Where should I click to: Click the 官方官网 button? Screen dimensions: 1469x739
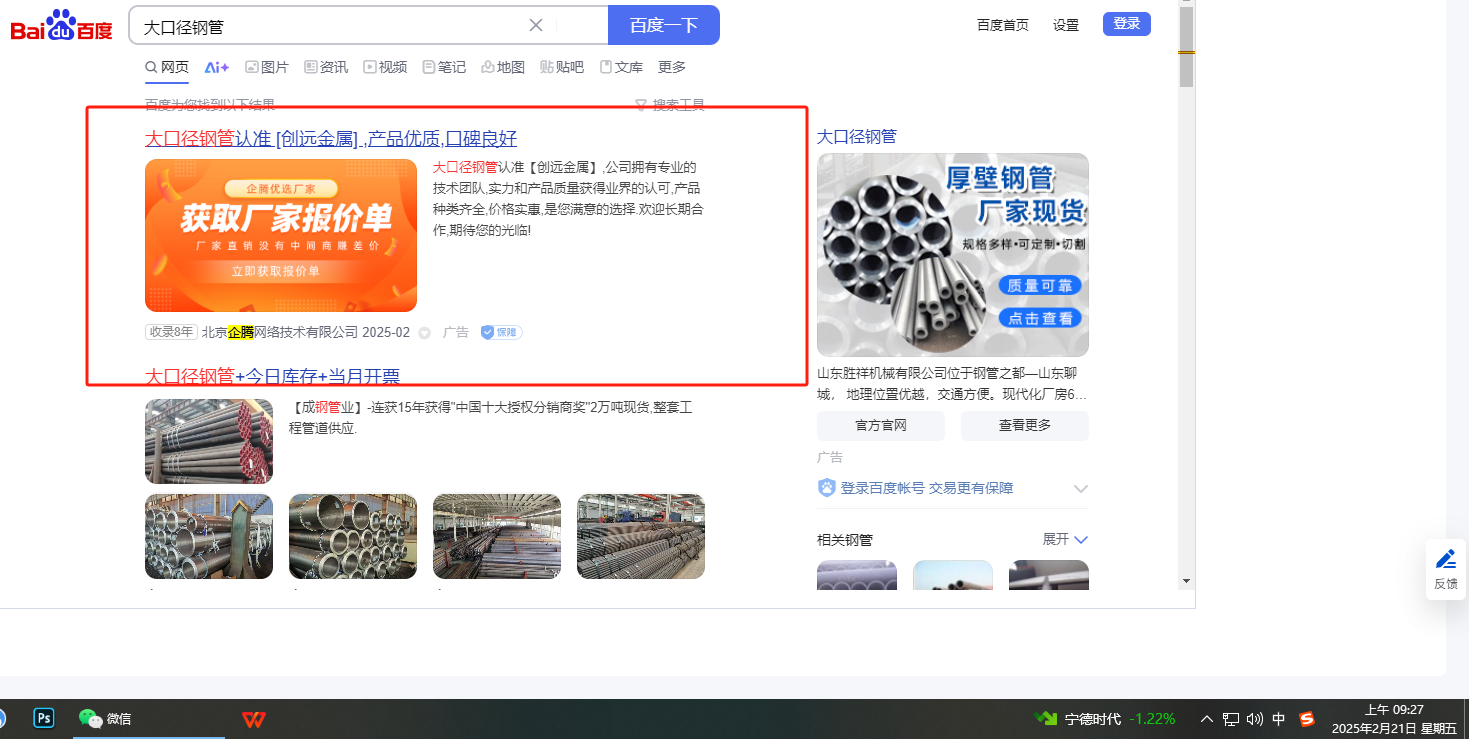pyautogui.click(x=881, y=426)
